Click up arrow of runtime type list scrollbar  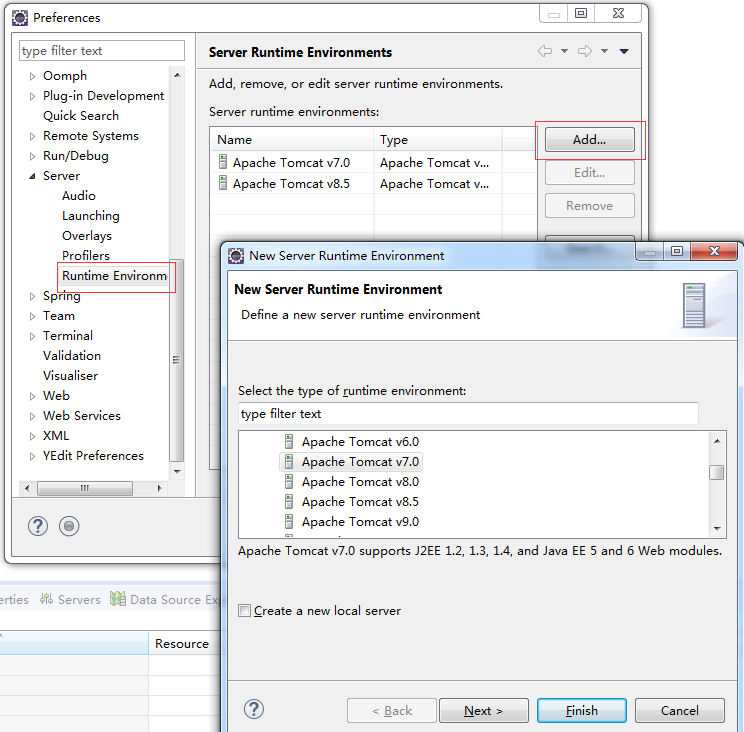point(717,441)
